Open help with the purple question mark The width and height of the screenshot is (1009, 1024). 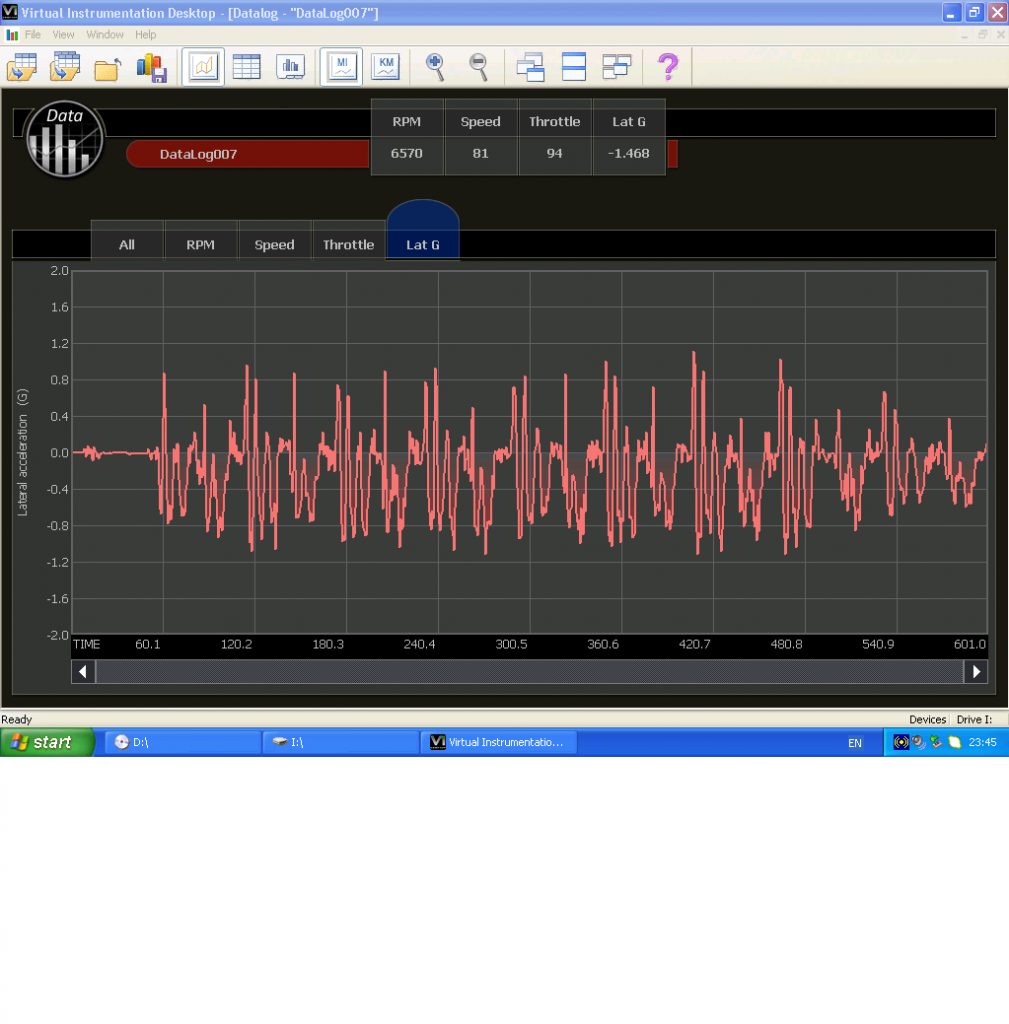pos(667,67)
